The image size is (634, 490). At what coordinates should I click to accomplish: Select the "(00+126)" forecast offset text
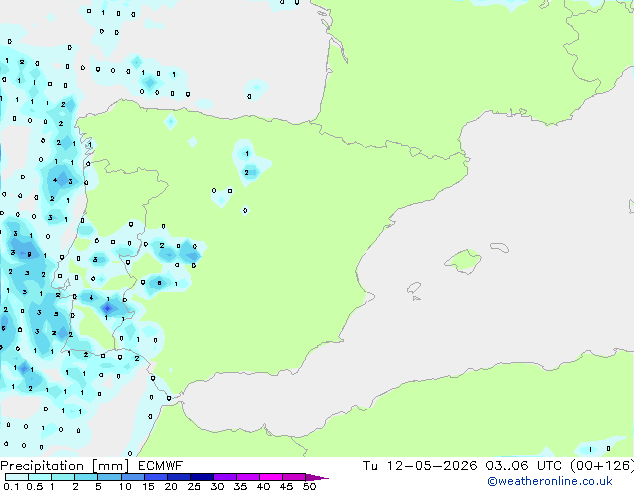(x=602, y=466)
